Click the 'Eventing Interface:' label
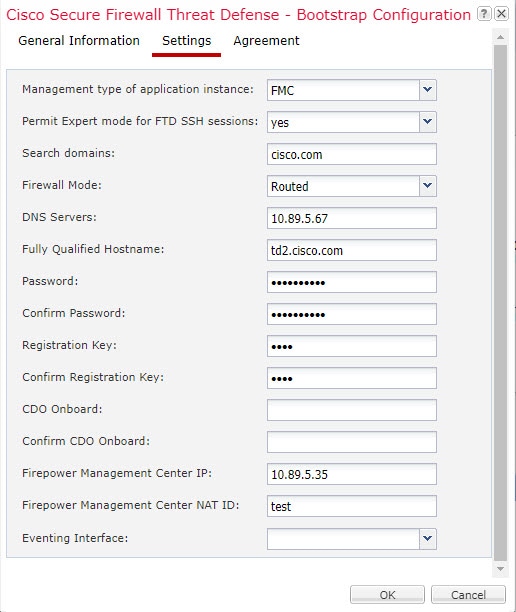The image size is (516, 612). tap(75, 538)
